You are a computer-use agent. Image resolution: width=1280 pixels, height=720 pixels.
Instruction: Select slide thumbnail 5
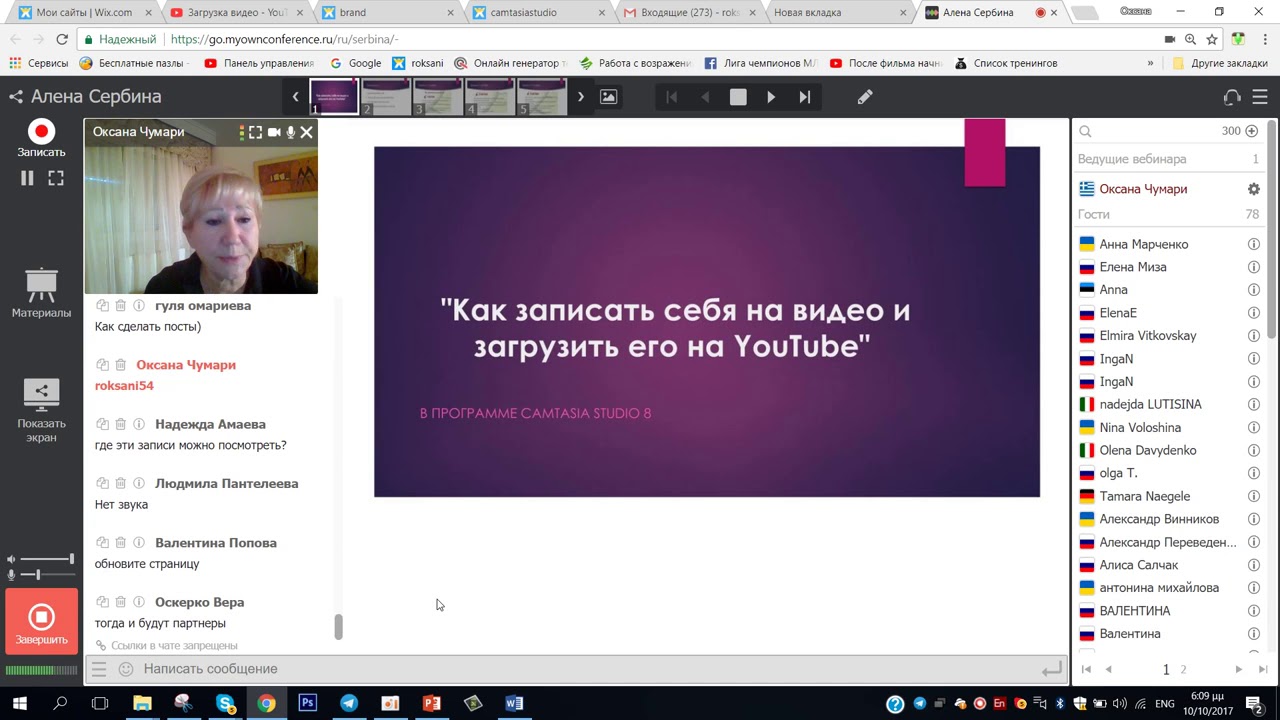click(x=542, y=97)
